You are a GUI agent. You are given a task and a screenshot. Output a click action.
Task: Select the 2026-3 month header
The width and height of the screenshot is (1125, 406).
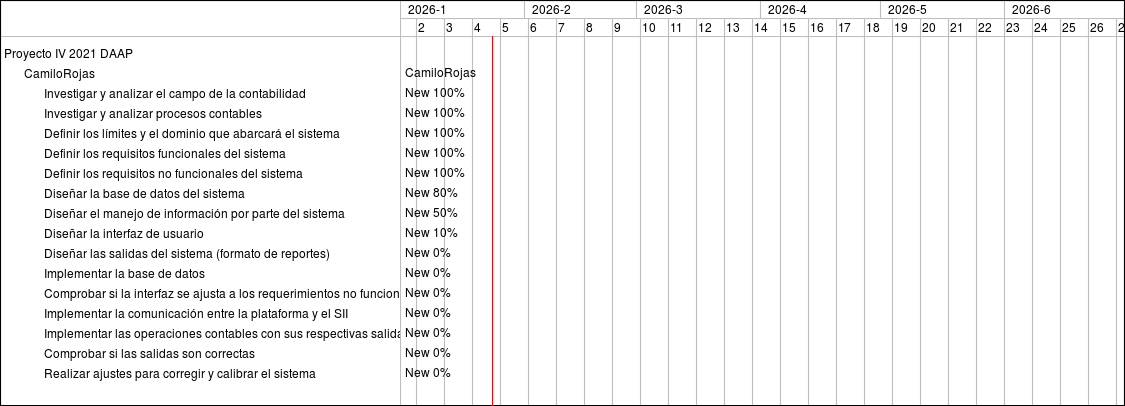[663, 10]
